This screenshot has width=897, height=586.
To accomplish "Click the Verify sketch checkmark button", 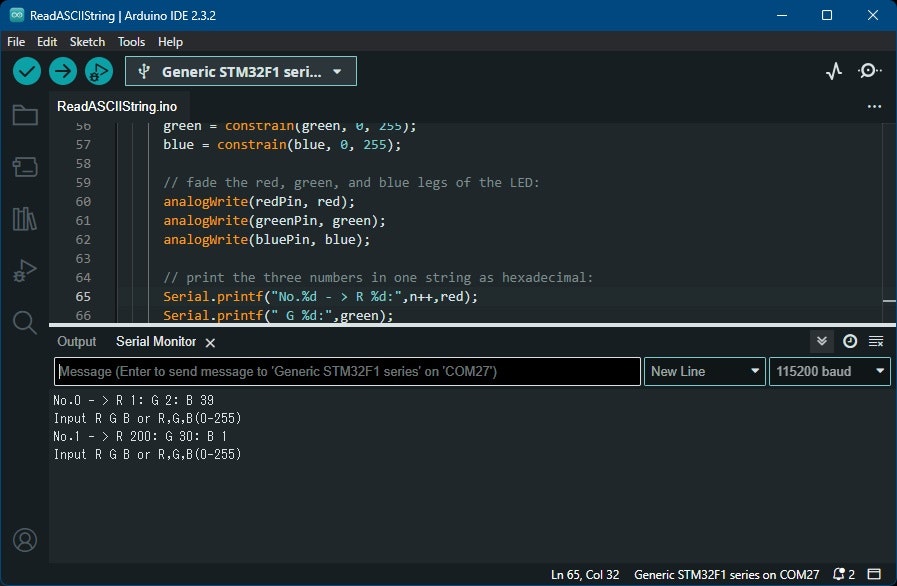I will 27,72.
